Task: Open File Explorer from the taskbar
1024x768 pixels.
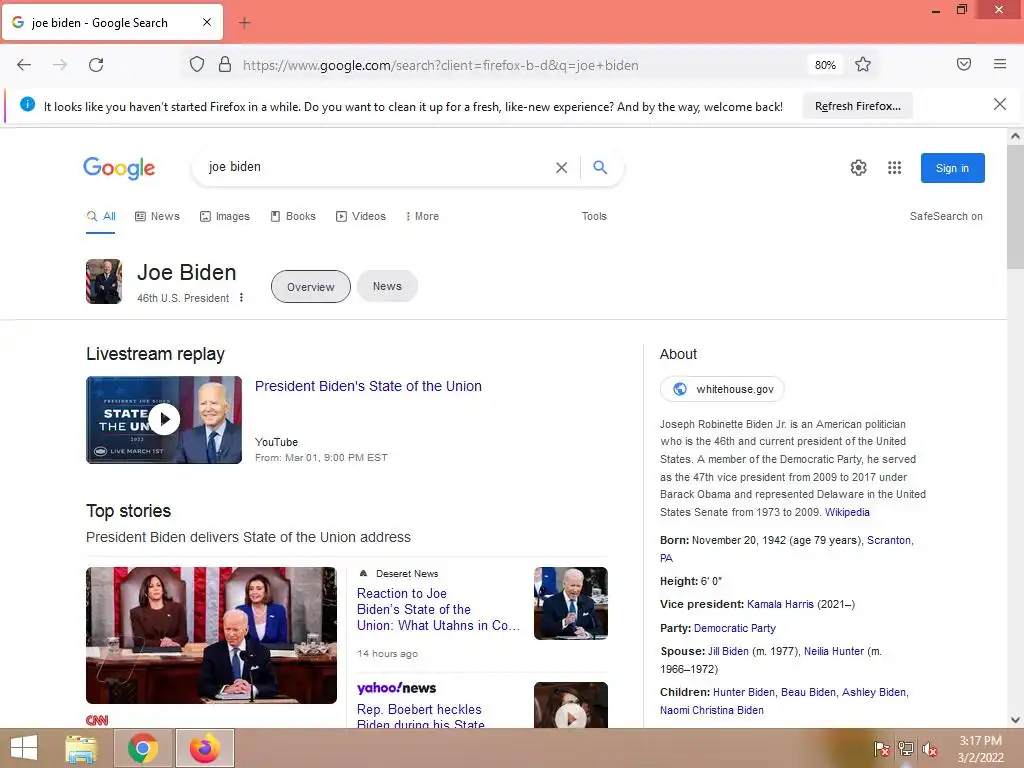Action: click(x=81, y=748)
